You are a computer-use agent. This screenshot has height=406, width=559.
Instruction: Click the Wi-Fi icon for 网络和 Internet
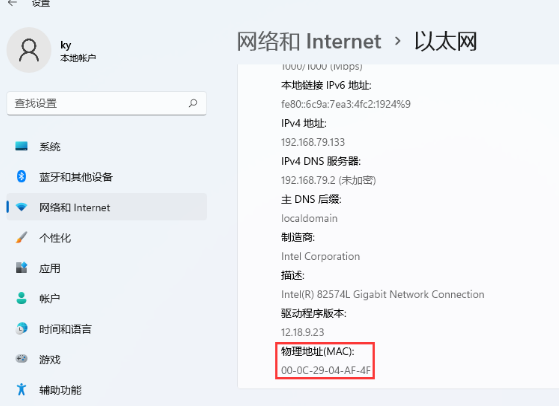[x=22, y=207]
